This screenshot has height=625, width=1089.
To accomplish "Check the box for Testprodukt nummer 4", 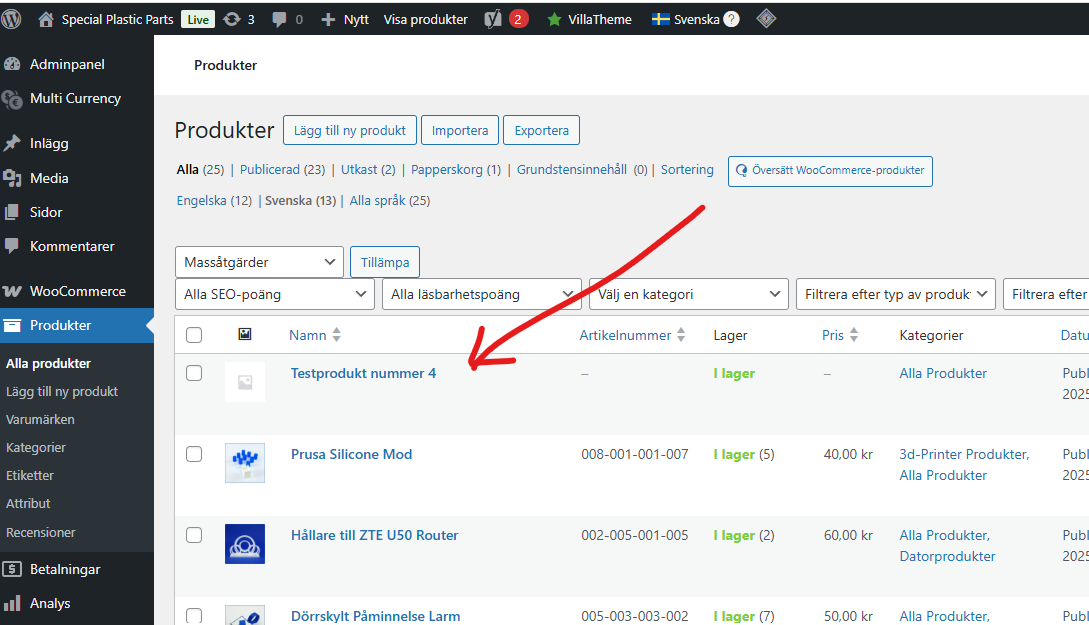I will pos(194,373).
